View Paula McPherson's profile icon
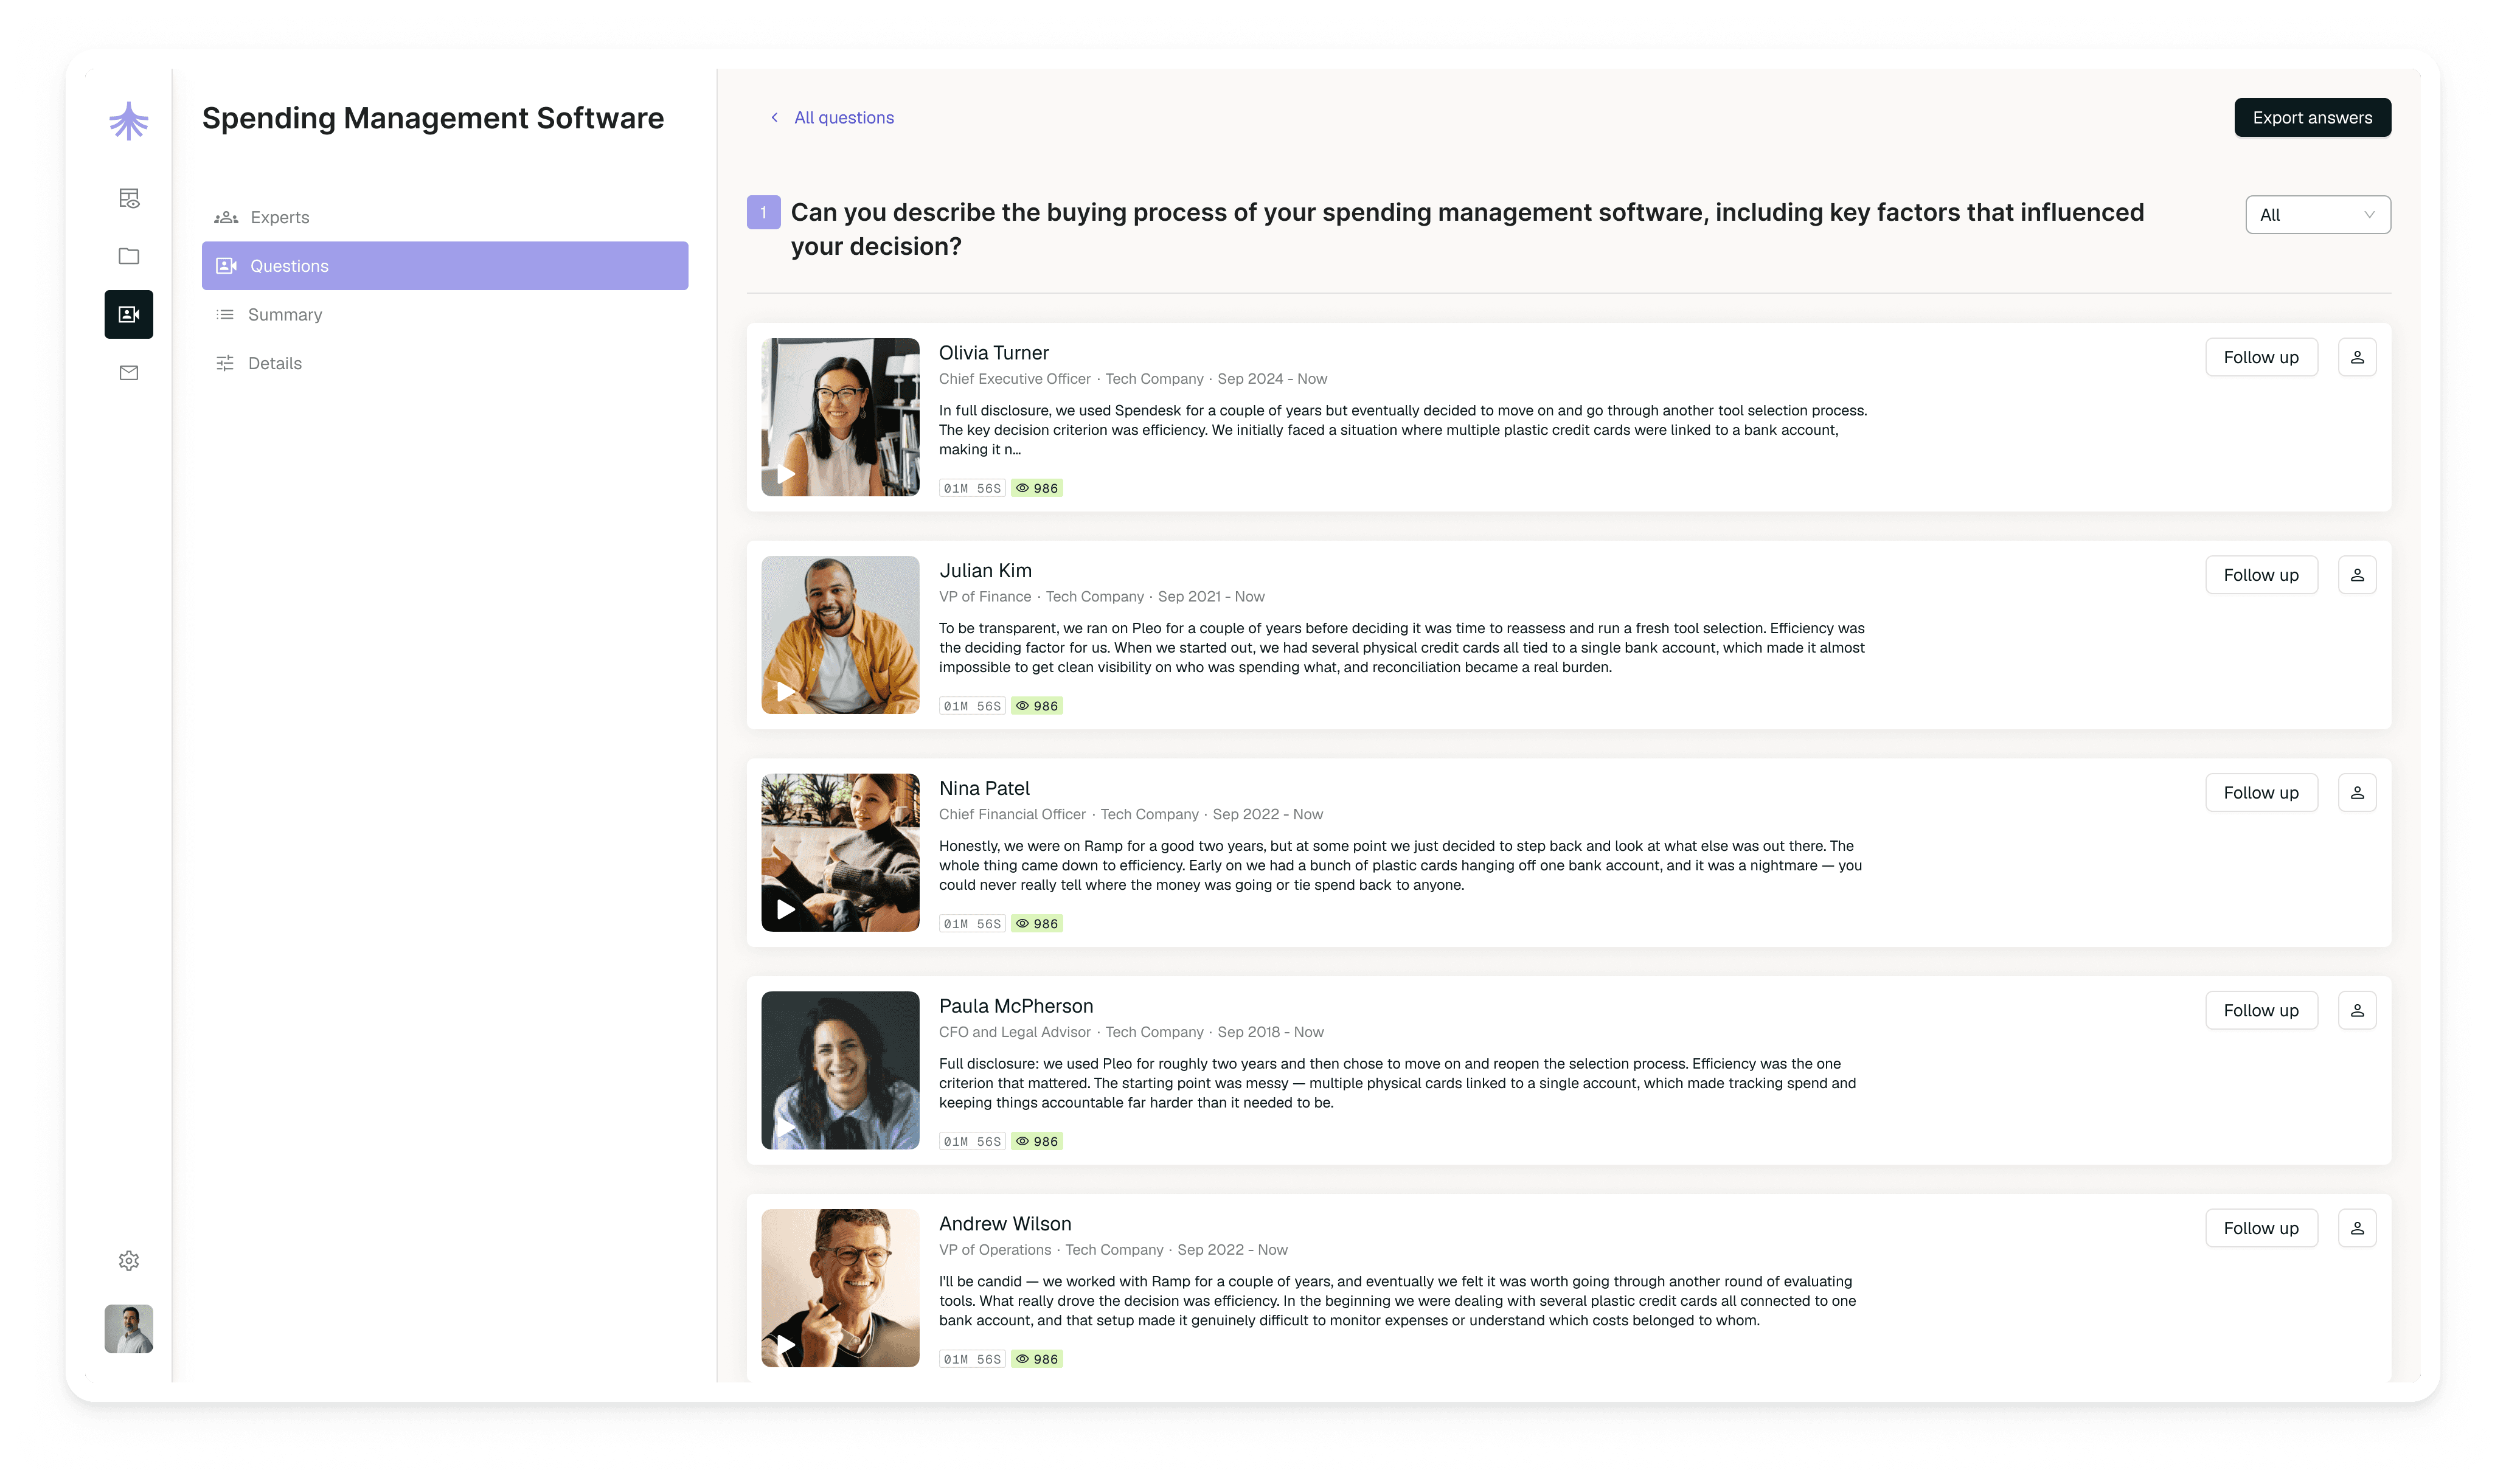The image size is (2506, 1484). coord(2357,1010)
